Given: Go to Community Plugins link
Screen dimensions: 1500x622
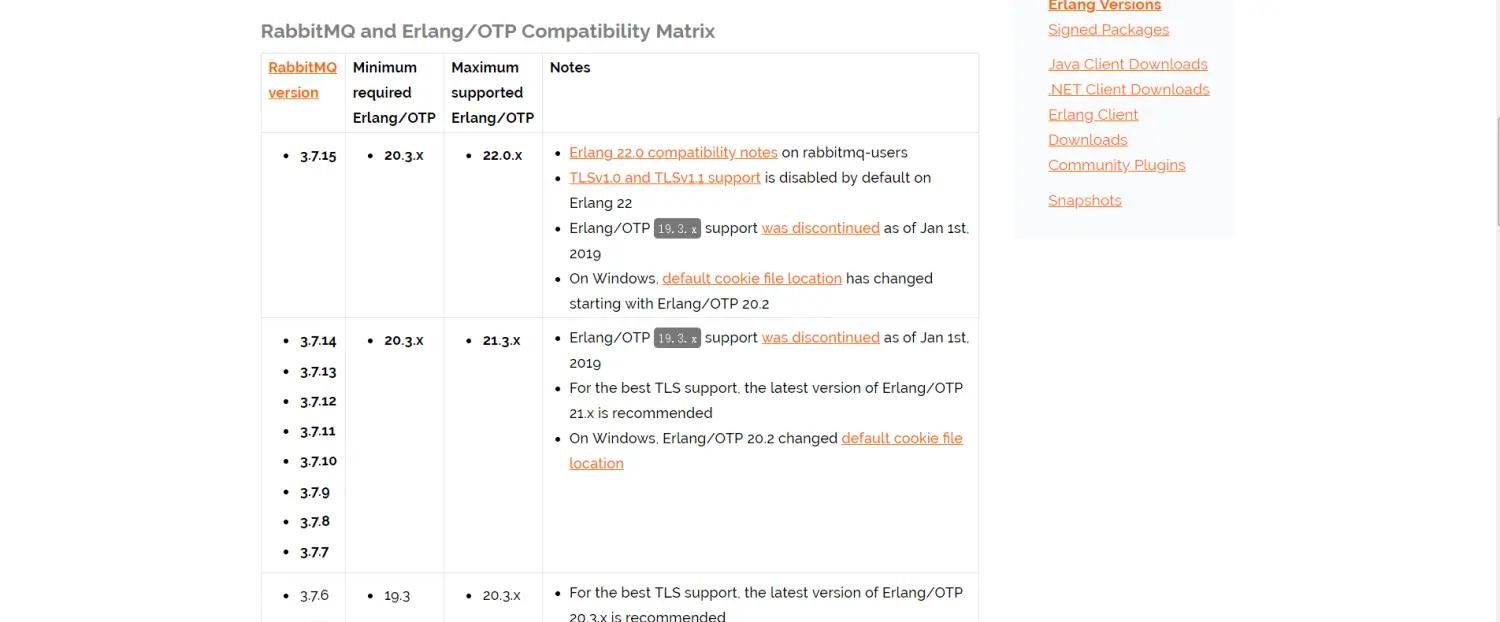Looking at the screenshot, I should pyautogui.click(x=1116, y=165).
